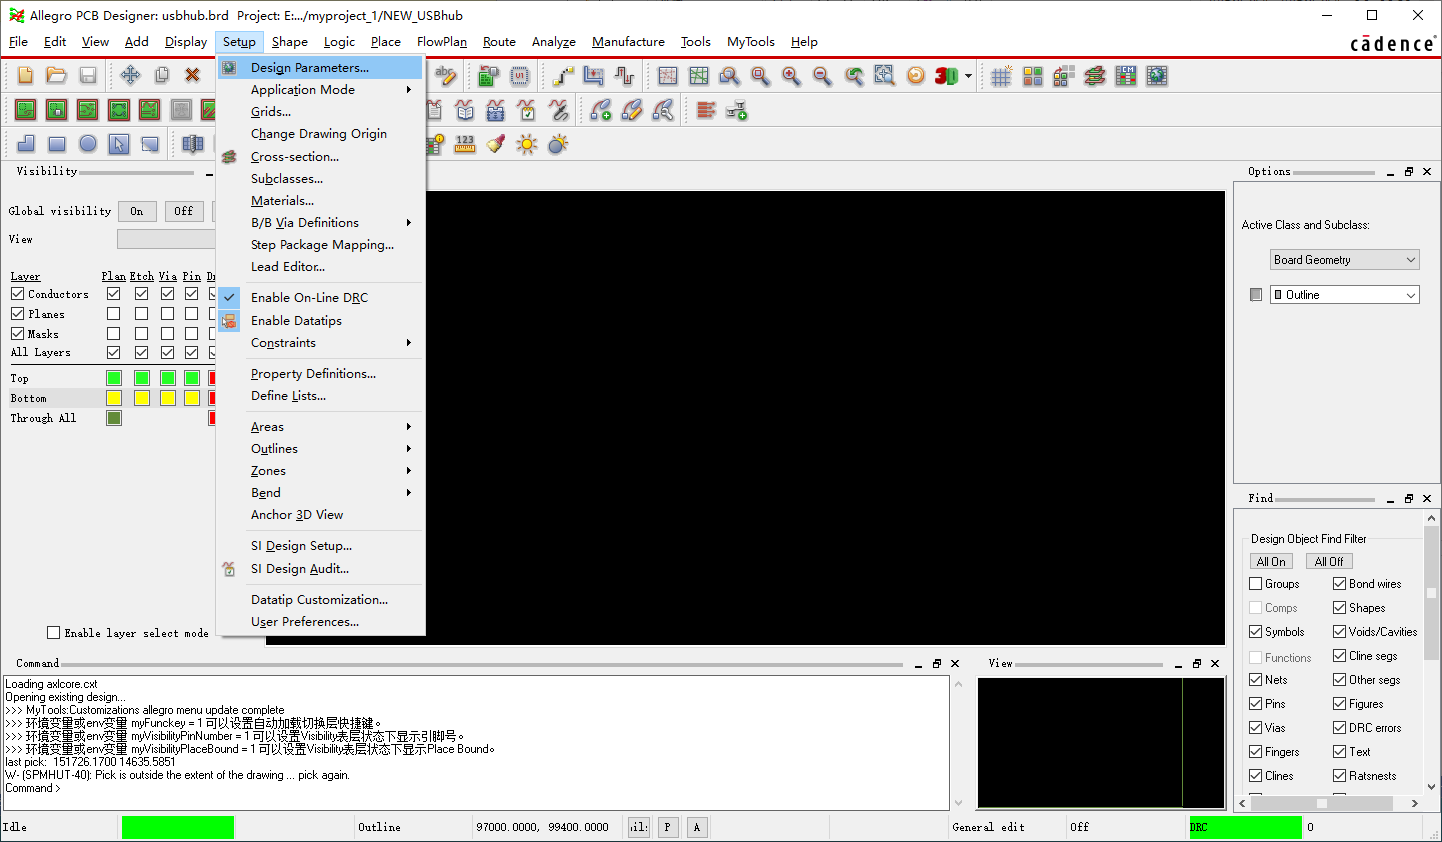1442x842 pixels.
Task: Open the Board Geometry class dropdown
Action: [x=1345, y=260]
